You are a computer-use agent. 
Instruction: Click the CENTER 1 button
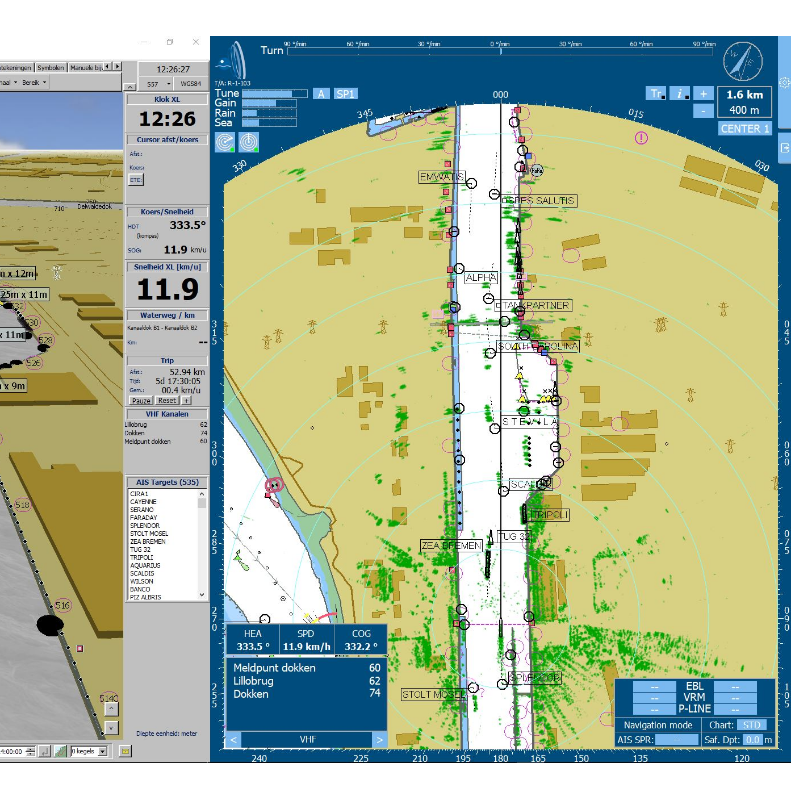[745, 129]
